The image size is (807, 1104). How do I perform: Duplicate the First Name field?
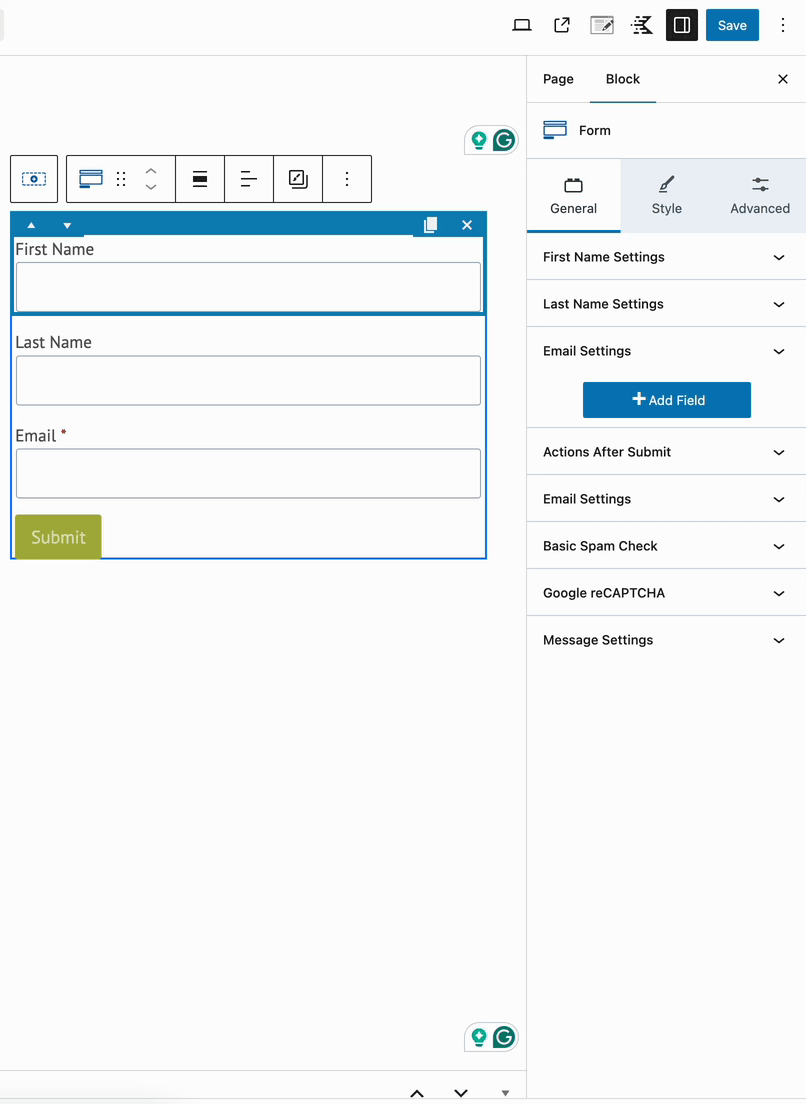pos(431,225)
